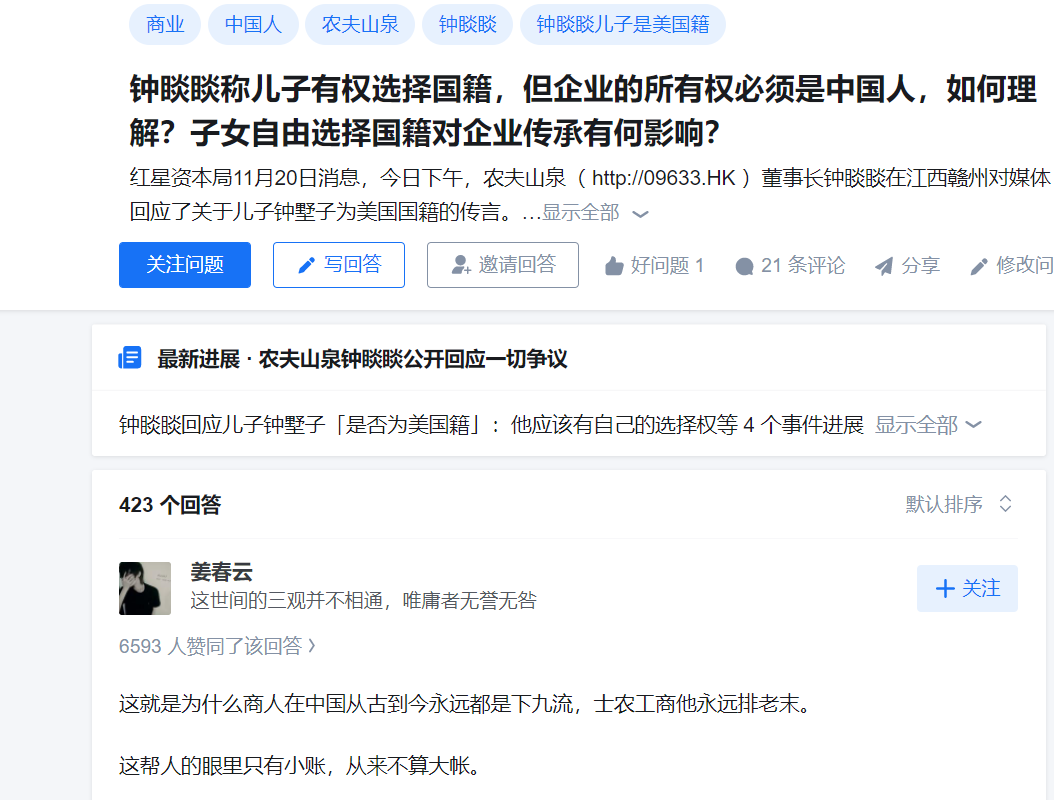
Task: Click 姜春云's avatar thumbnail
Action: [145, 588]
